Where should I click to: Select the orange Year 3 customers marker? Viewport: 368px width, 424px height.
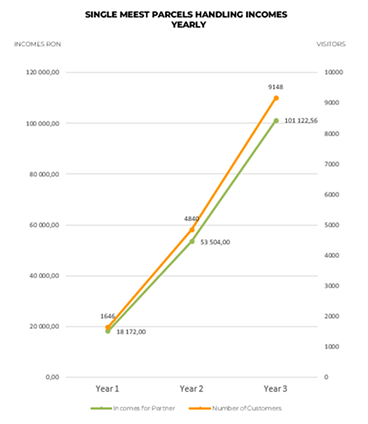[x=276, y=98]
